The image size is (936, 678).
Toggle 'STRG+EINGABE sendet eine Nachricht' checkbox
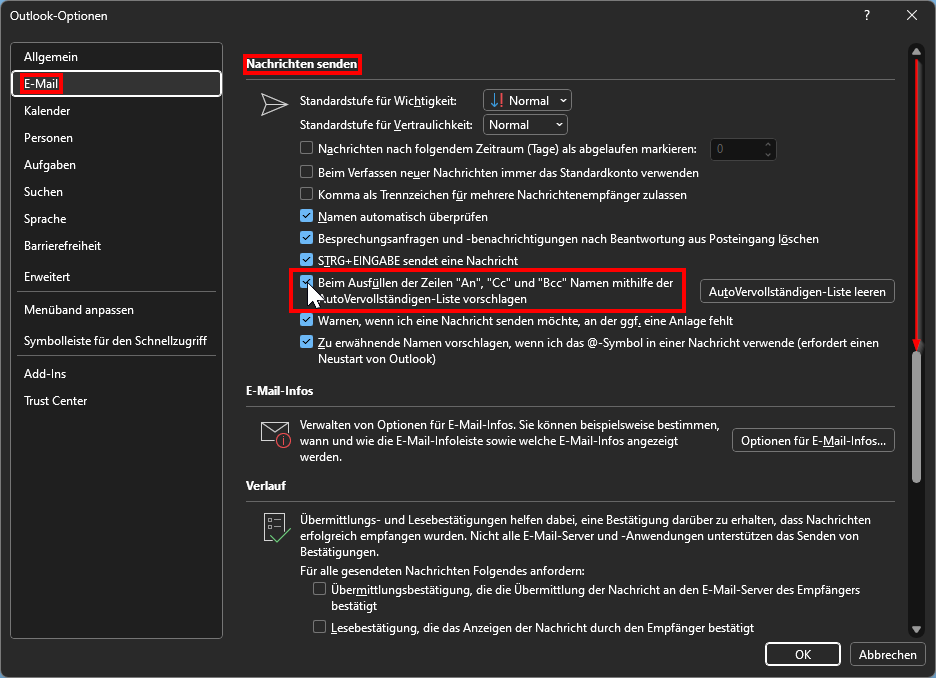point(307,260)
